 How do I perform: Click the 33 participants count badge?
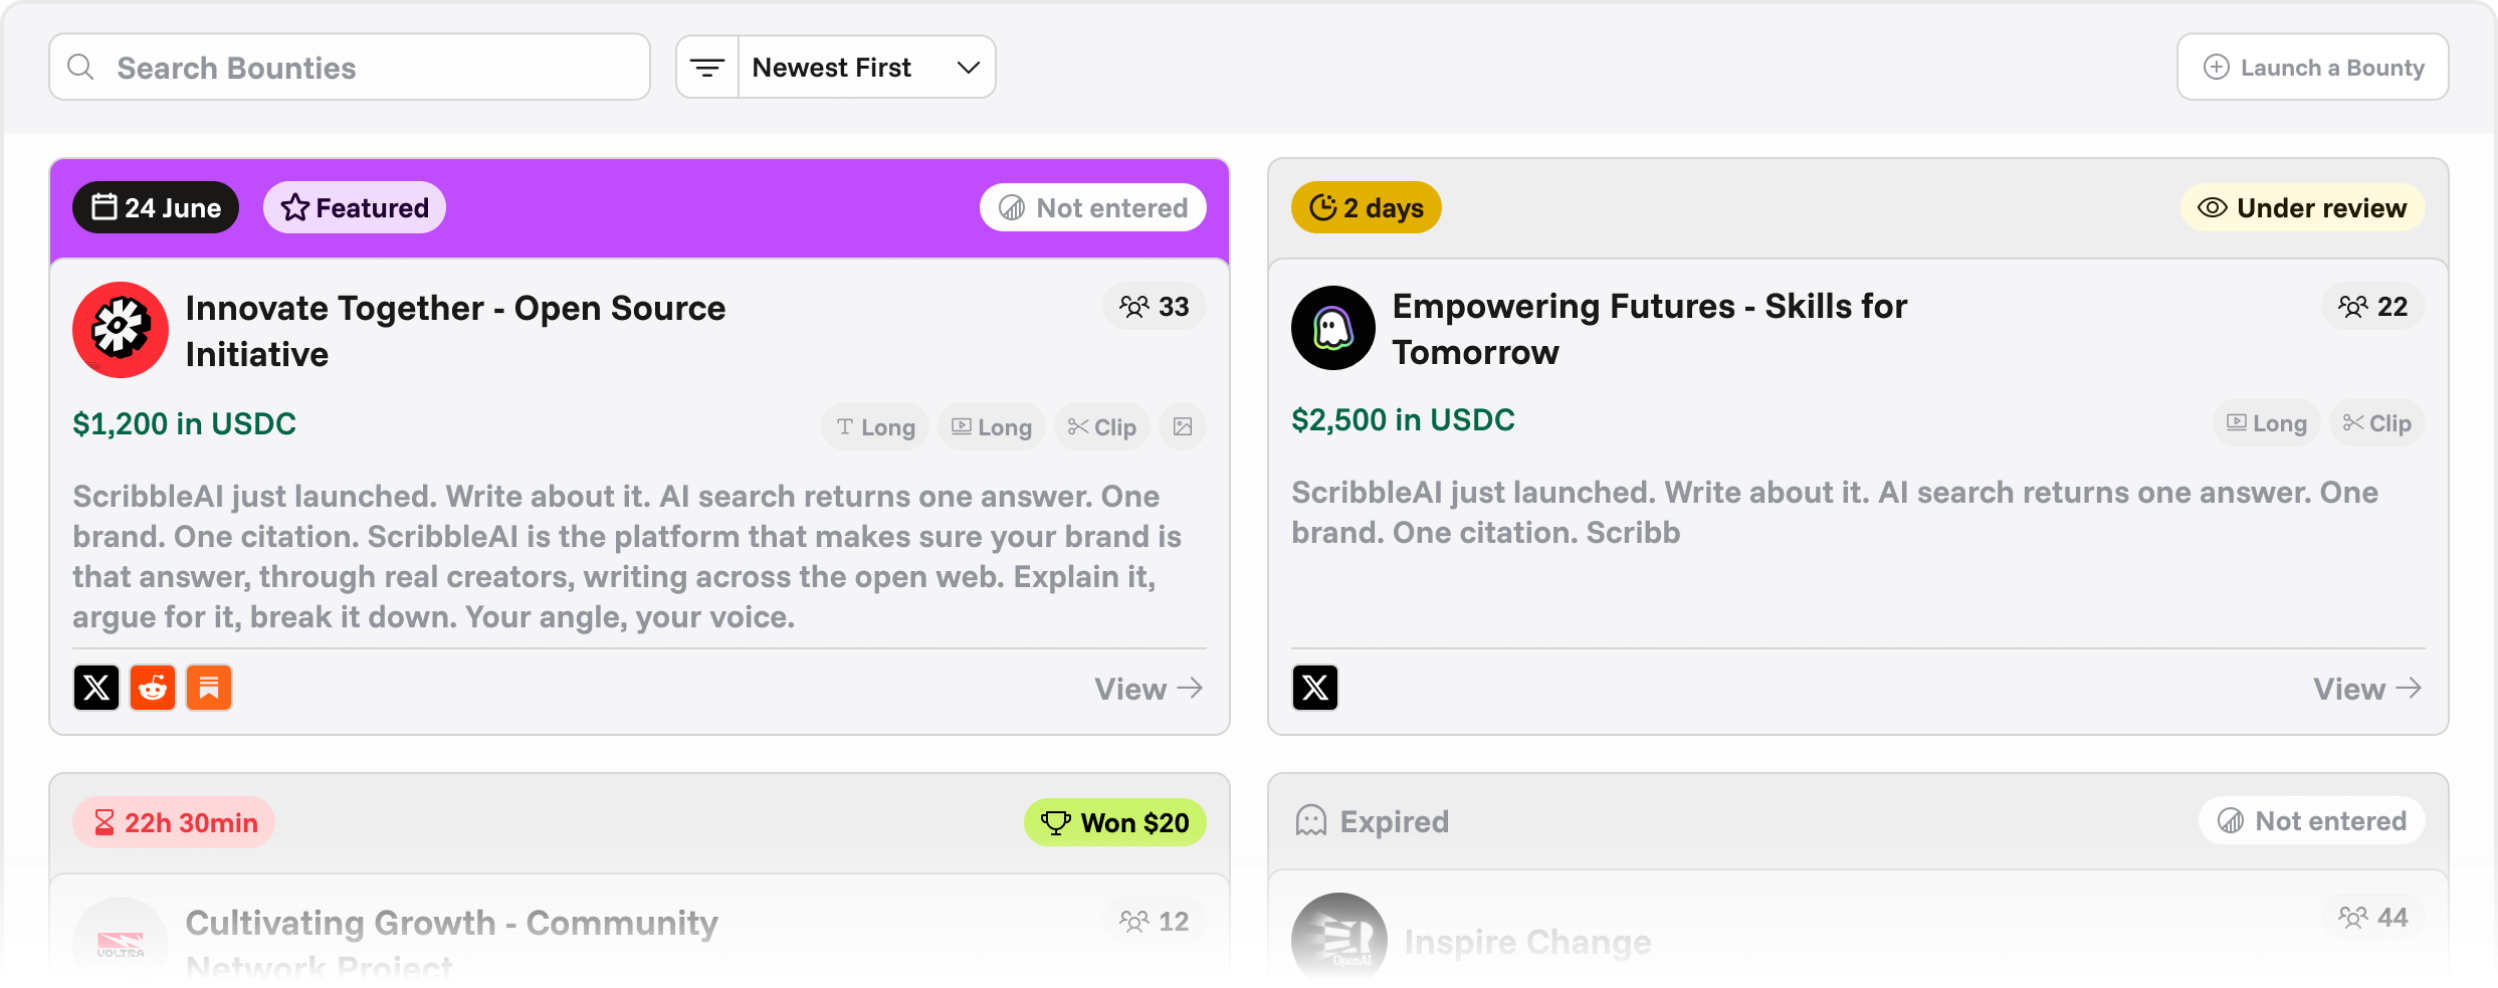[1154, 306]
